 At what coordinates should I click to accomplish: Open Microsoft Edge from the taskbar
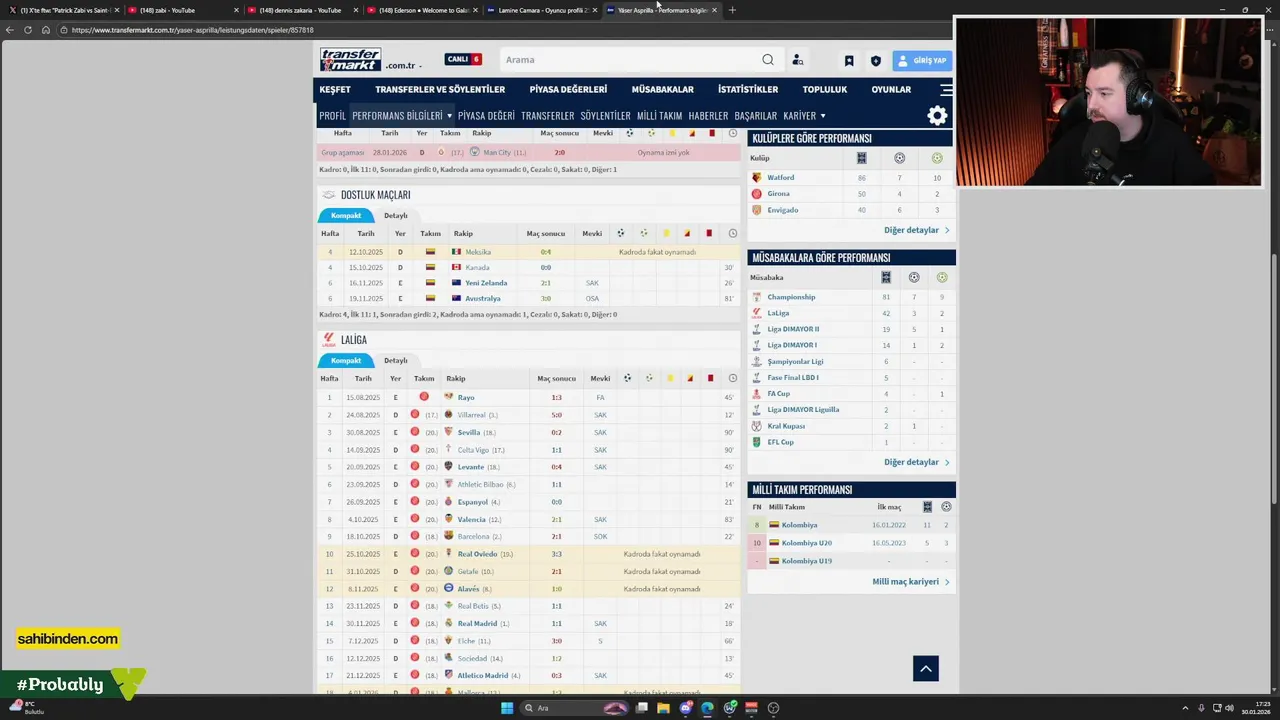[x=707, y=708]
